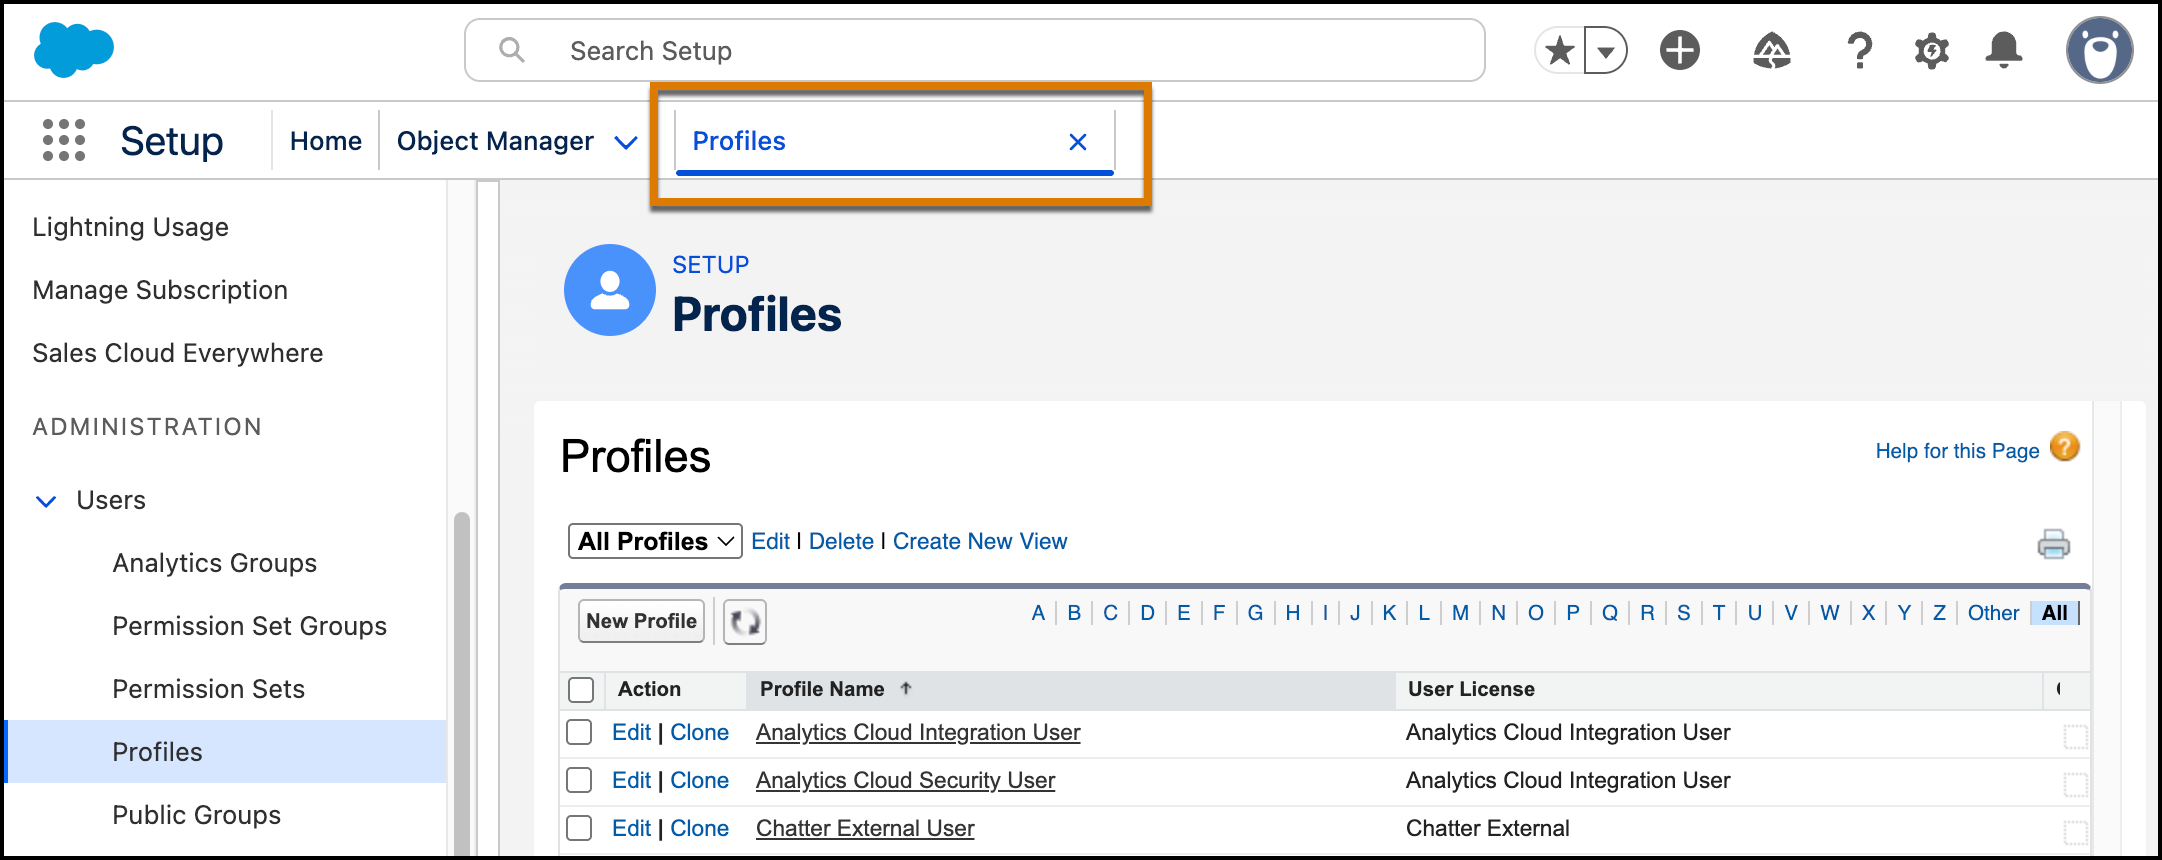Open the help question mark icon
This screenshot has width=2162, height=860.
1859,50
